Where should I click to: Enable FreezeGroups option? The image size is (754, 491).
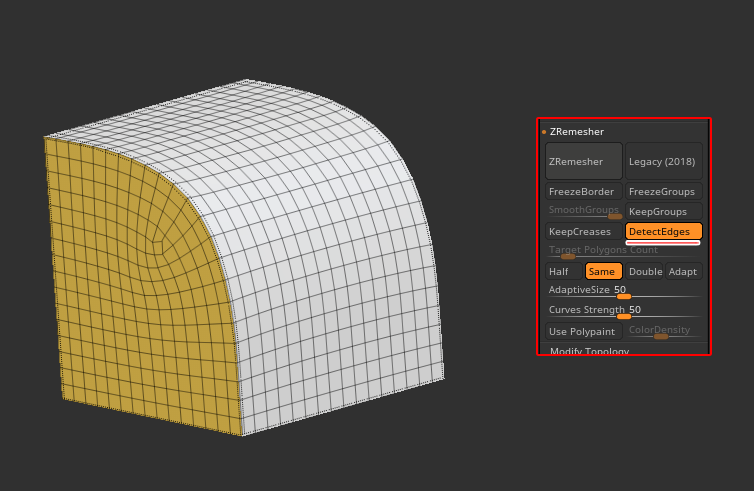point(663,191)
